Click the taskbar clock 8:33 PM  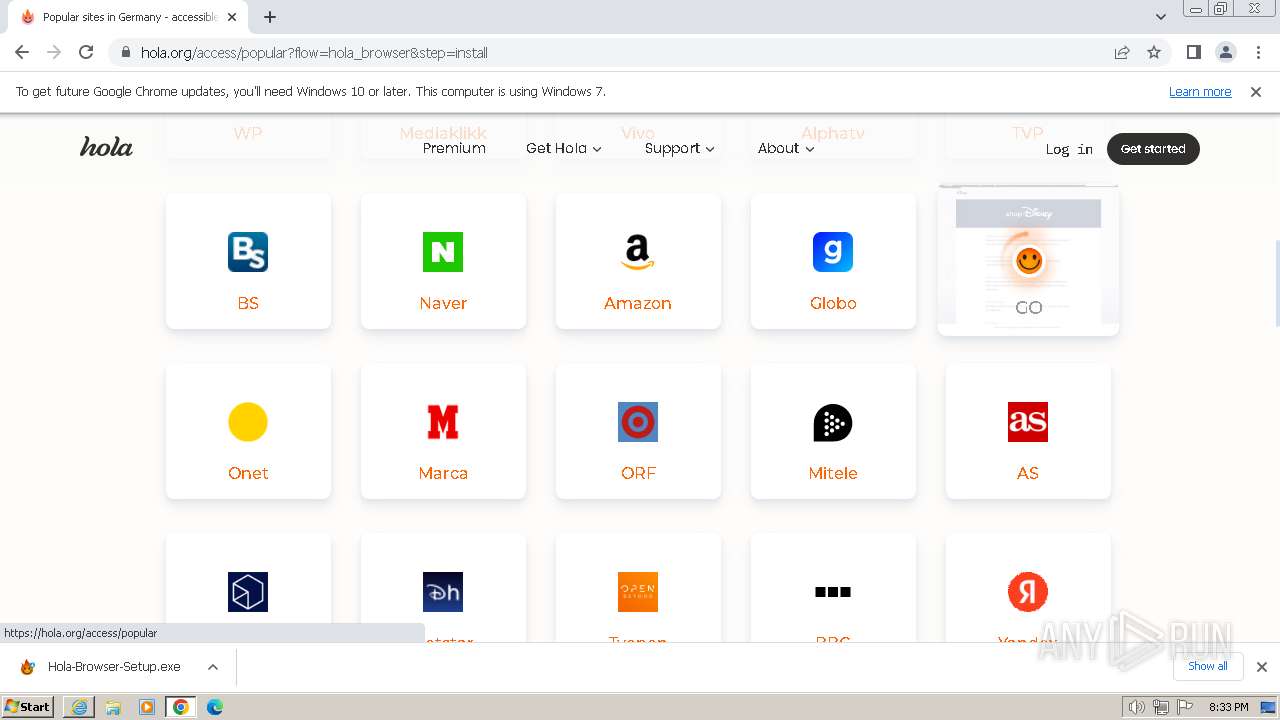point(1228,707)
